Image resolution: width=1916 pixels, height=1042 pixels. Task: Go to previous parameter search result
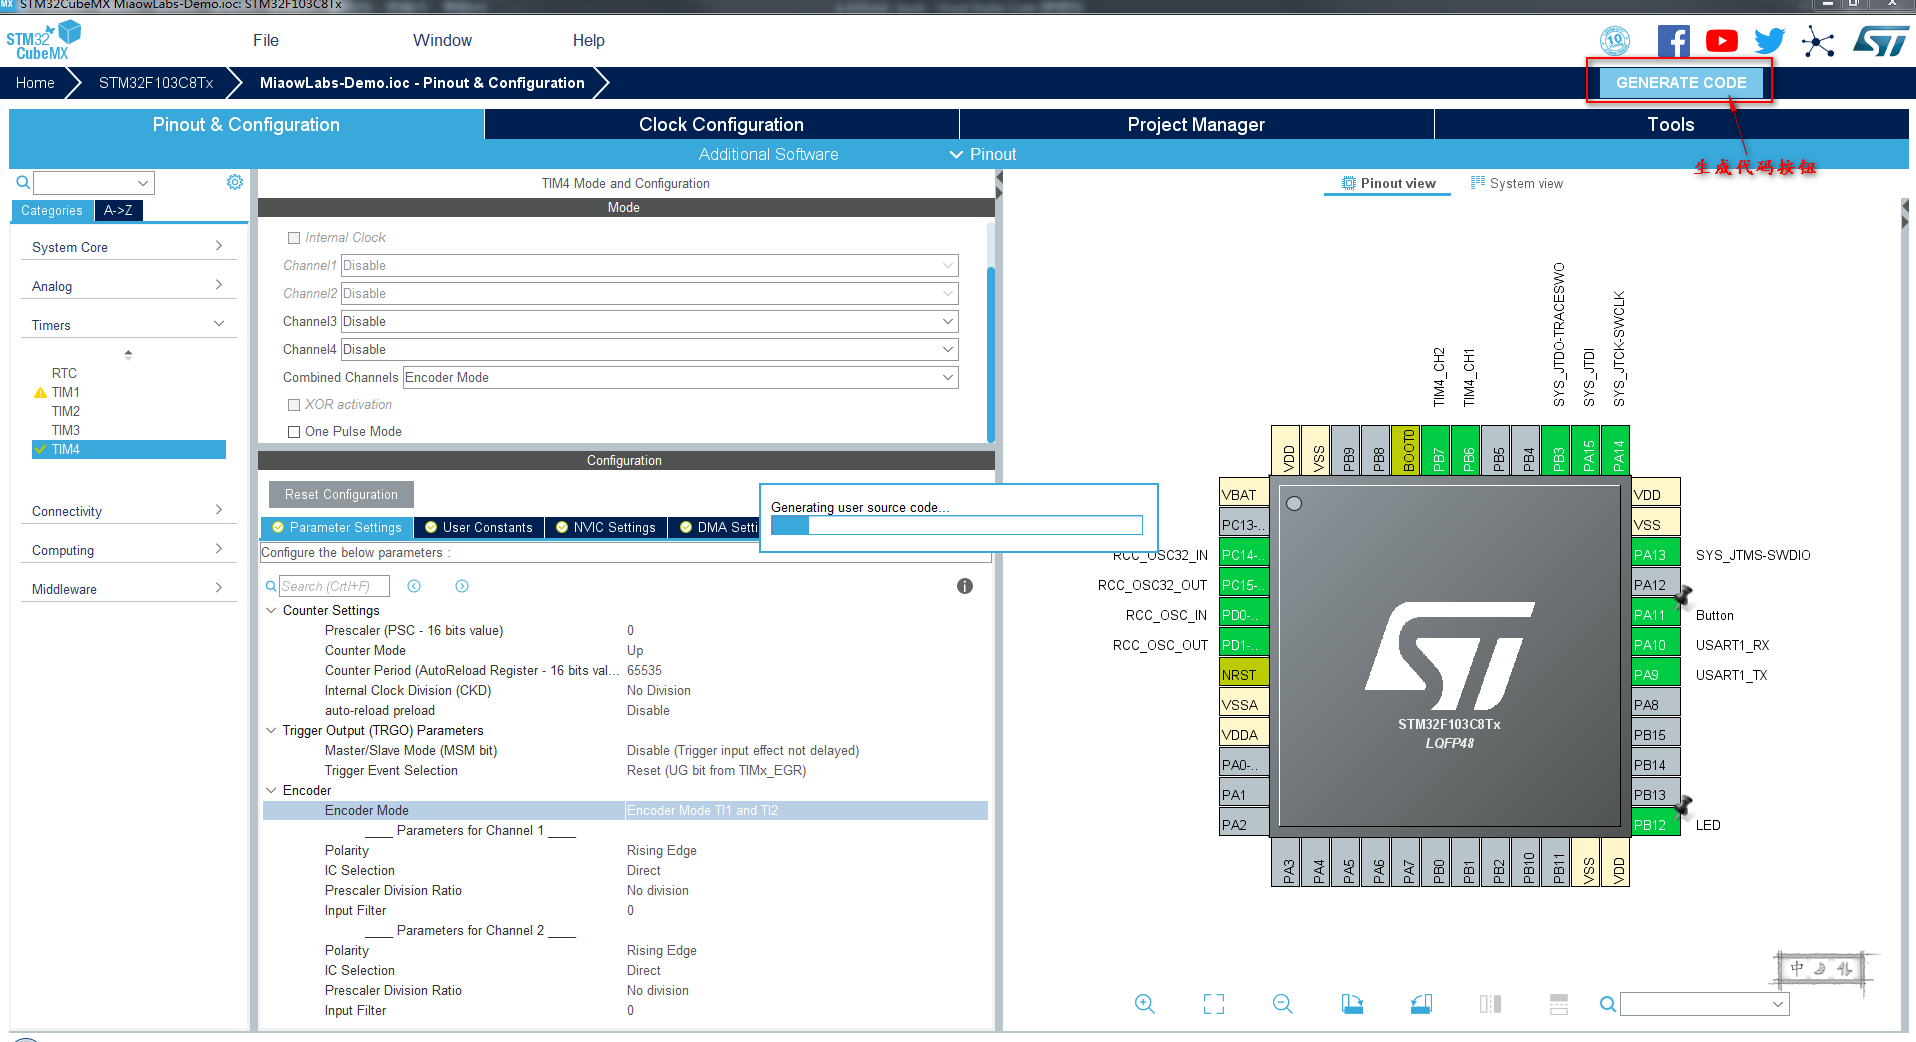pos(414,586)
